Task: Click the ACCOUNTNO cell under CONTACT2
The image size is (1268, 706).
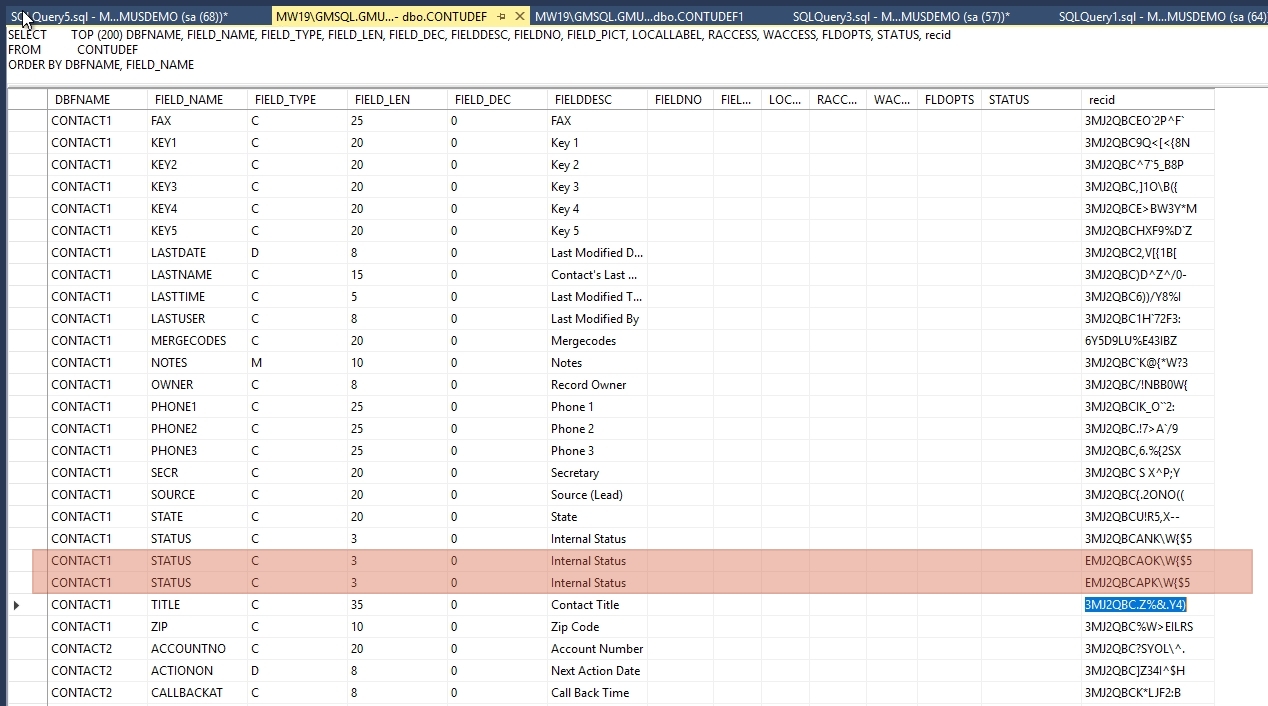Action: point(190,648)
